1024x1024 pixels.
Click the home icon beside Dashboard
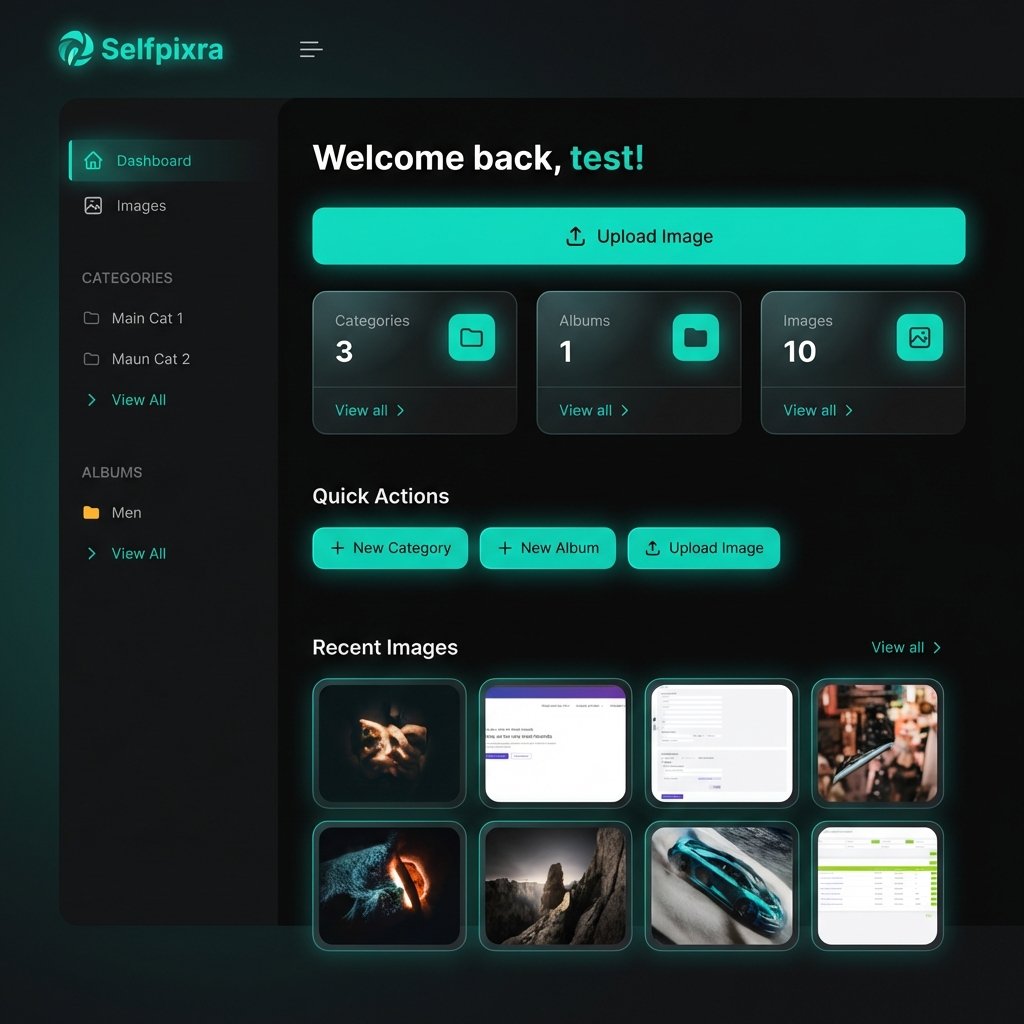91,160
